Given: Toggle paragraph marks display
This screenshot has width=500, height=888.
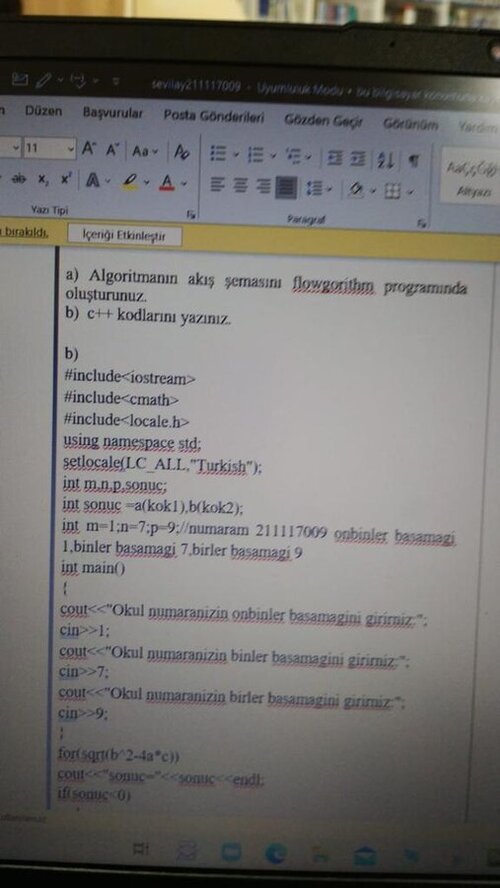Looking at the screenshot, I should (x=414, y=161).
